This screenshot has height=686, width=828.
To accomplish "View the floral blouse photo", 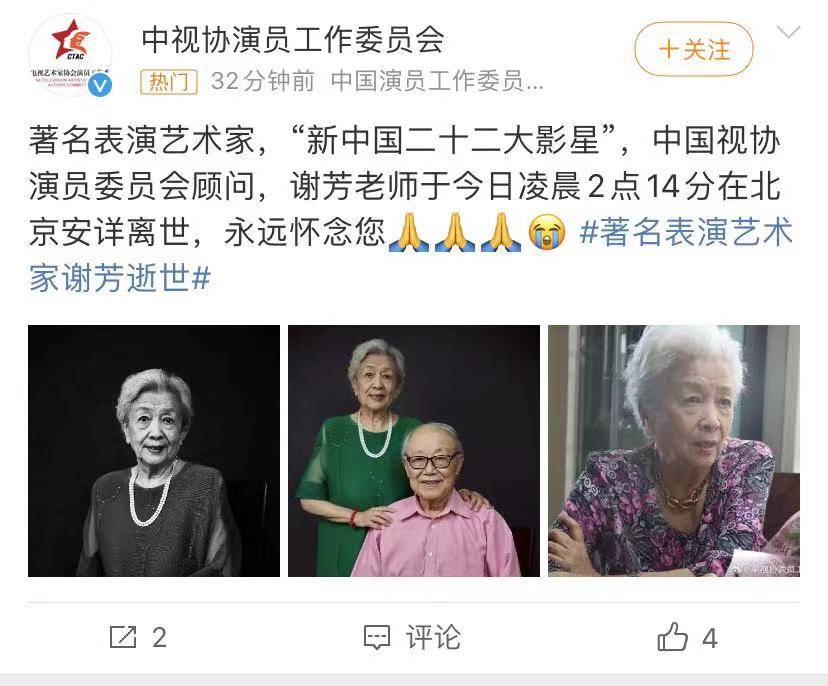I will point(674,451).
